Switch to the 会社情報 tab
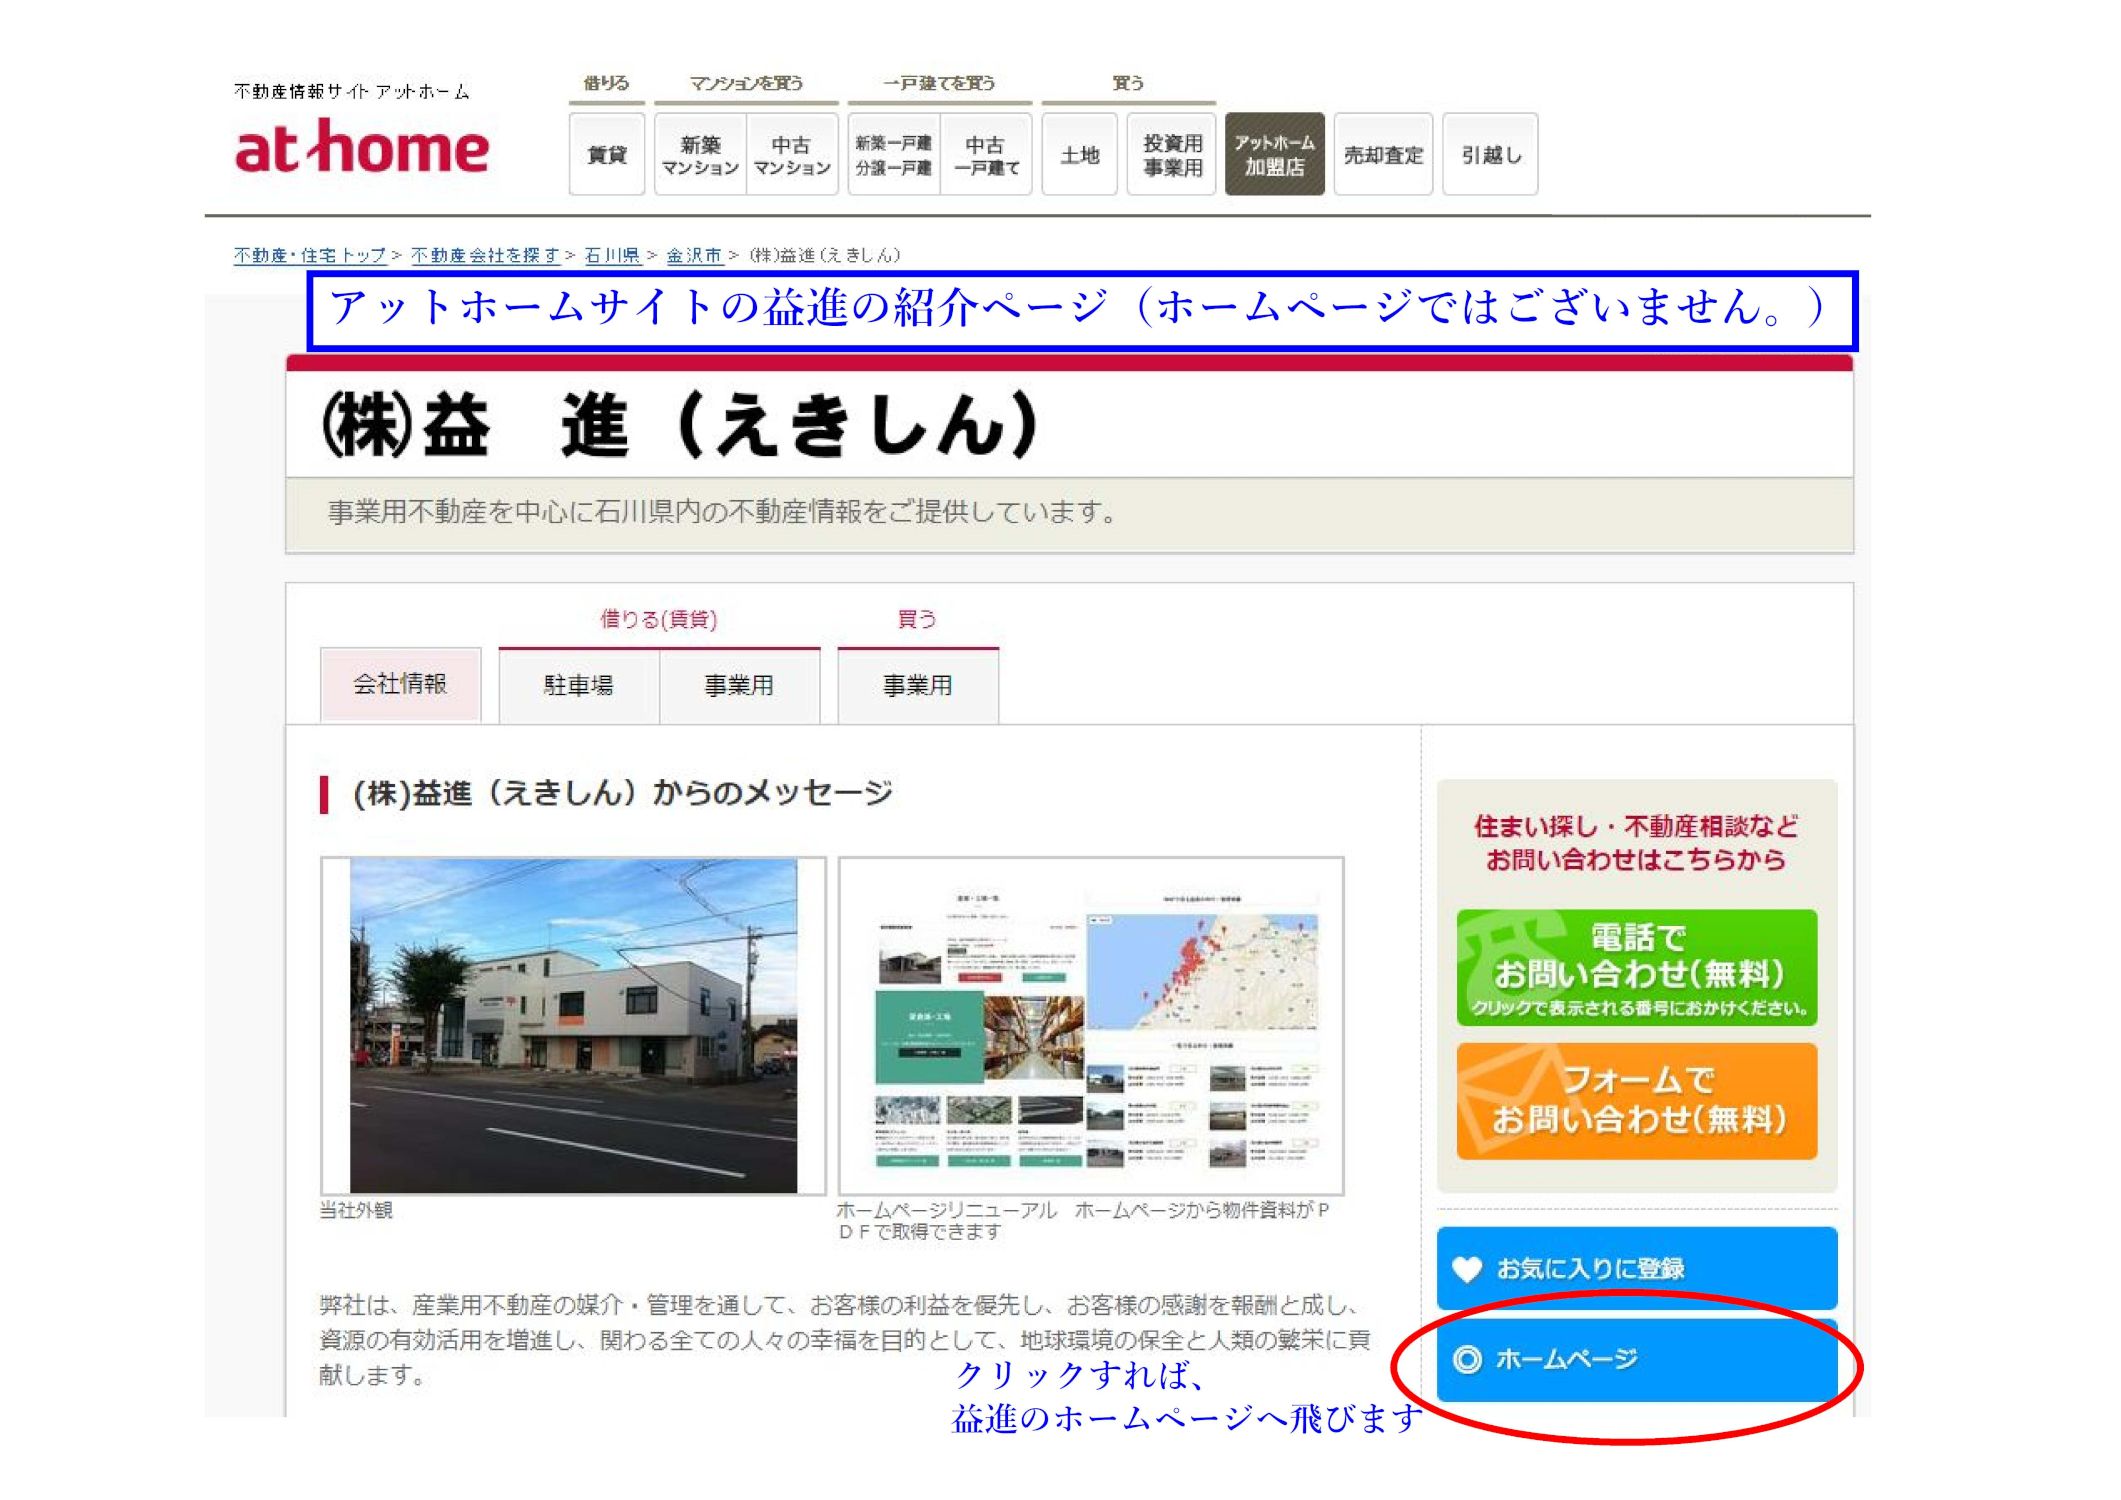 coord(400,684)
